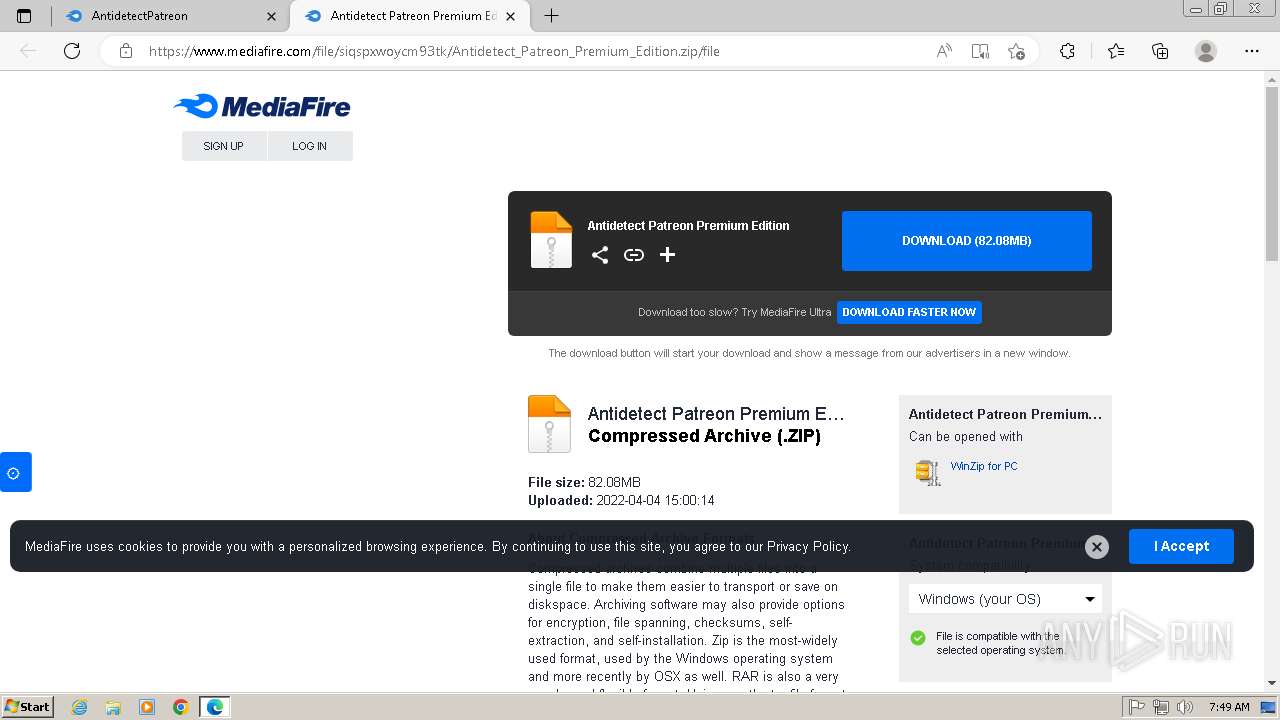
Task: Expand the Windows (your OS) dropdown
Action: pyautogui.click(x=1005, y=599)
